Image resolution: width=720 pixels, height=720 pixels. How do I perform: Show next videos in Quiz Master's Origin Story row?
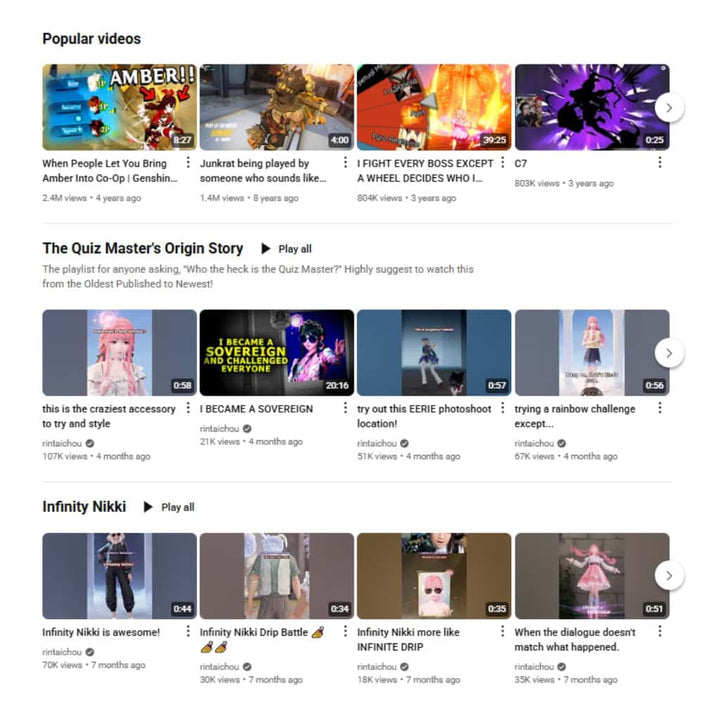[669, 353]
